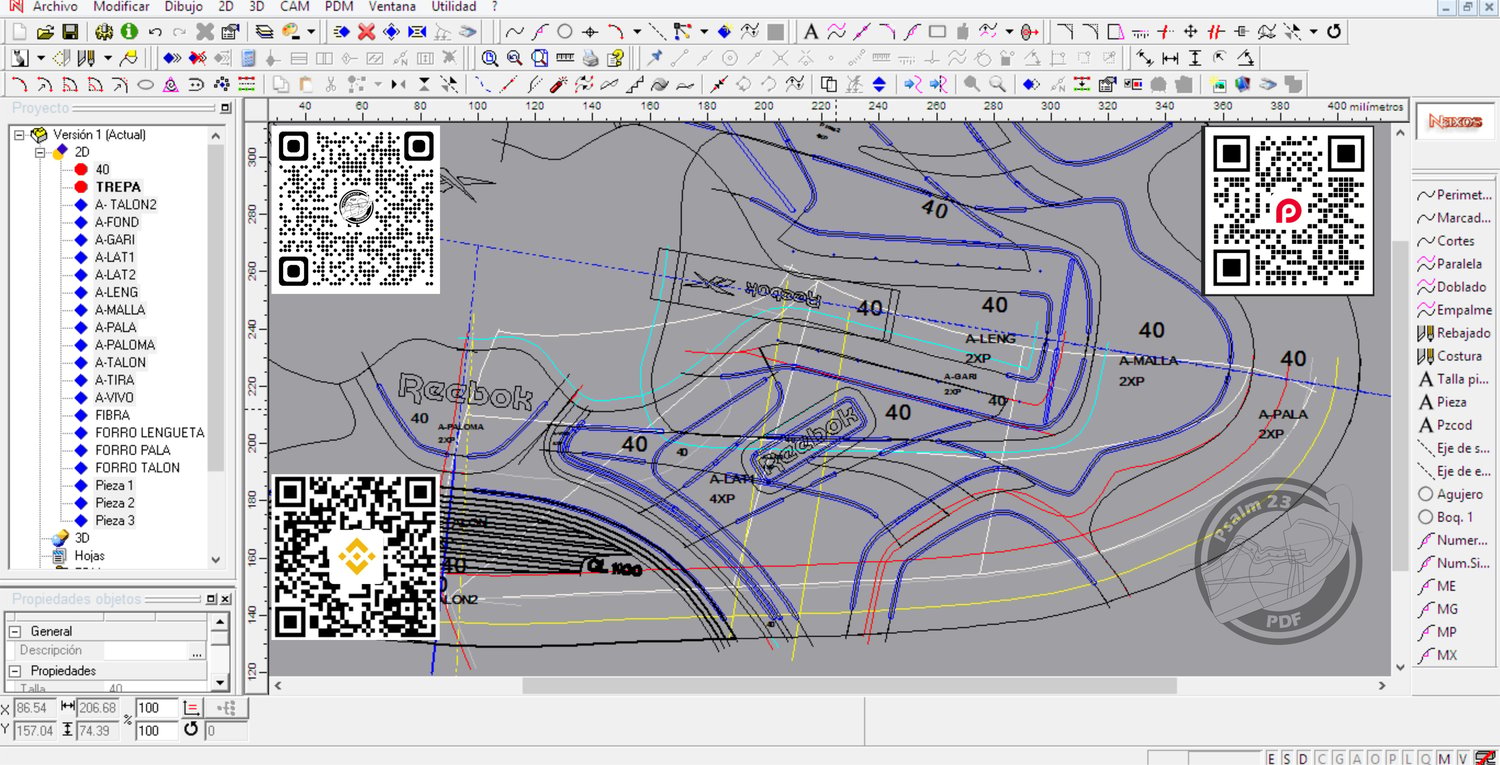Toggle letter V in status bar
This screenshot has height=765, width=1500.
tap(1463, 759)
